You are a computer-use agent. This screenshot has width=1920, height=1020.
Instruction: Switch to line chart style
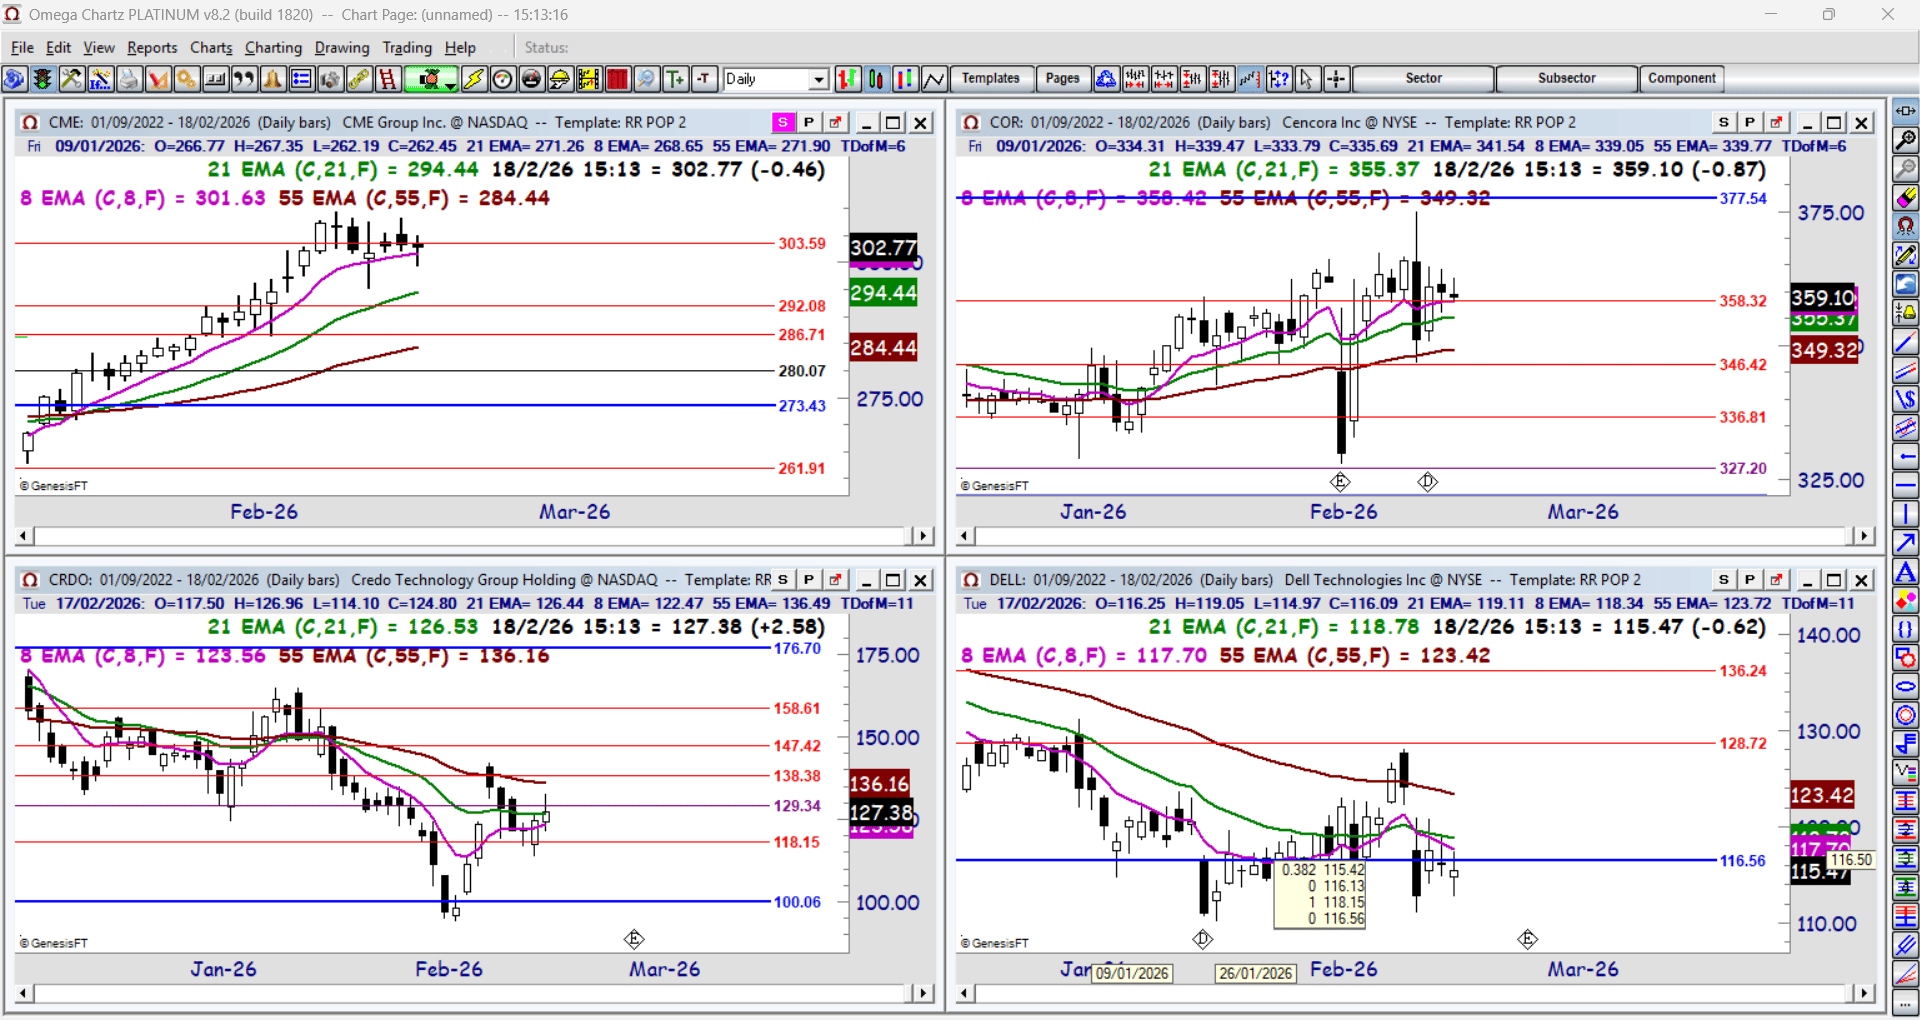pyautogui.click(x=935, y=79)
